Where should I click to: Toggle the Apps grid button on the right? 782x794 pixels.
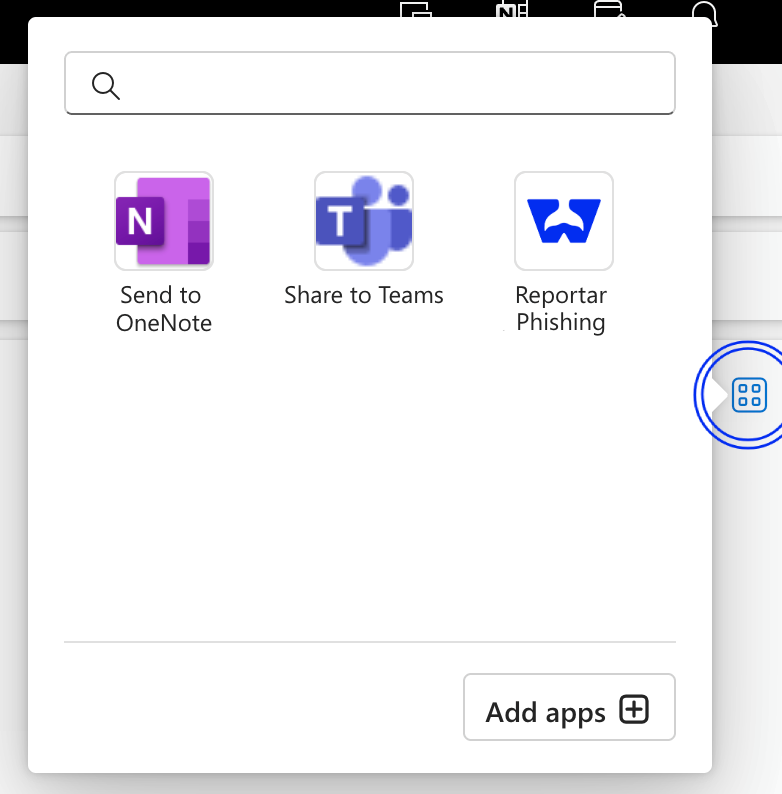(749, 395)
